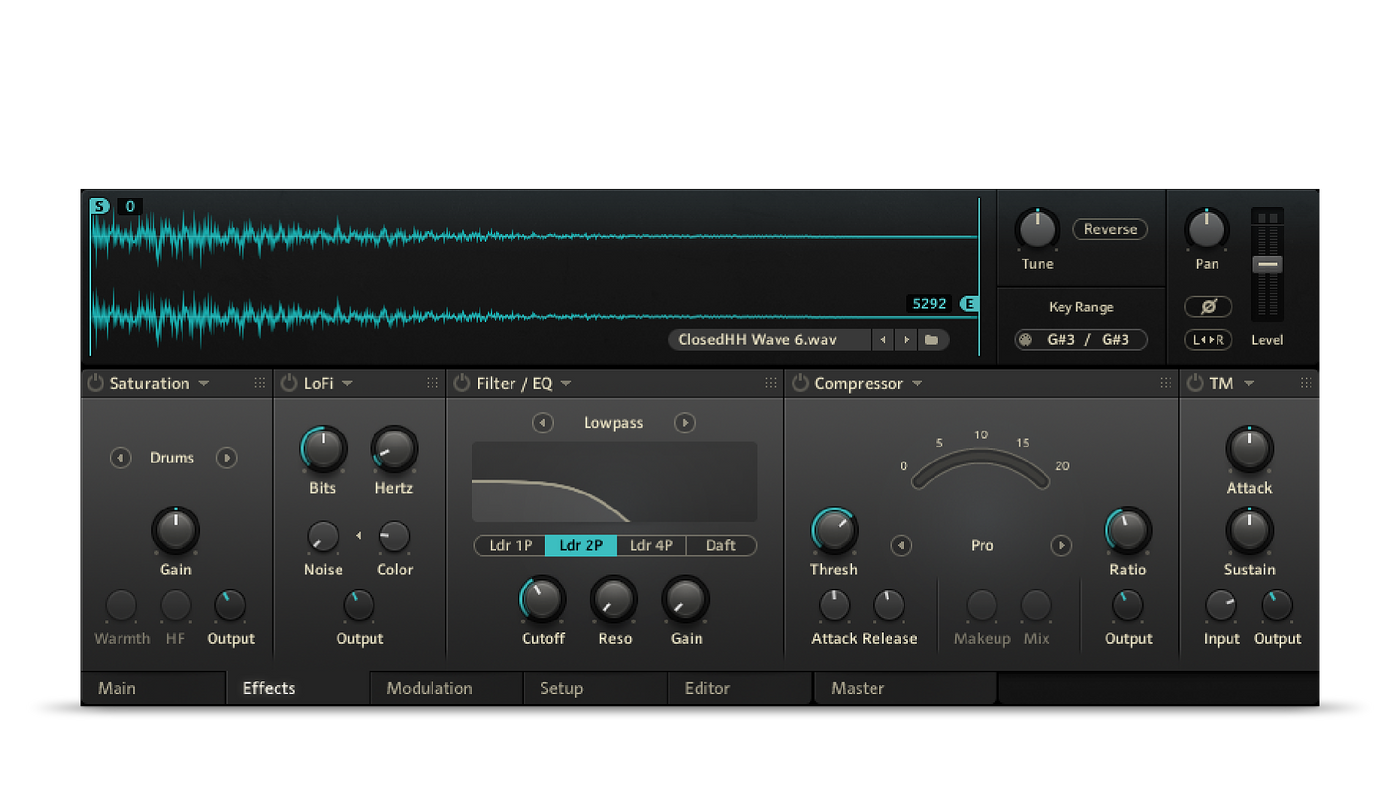The height and width of the screenshot is (798, 1400).
Task: Click the compressor Thresh knob
Action: (x=833, y=531)
